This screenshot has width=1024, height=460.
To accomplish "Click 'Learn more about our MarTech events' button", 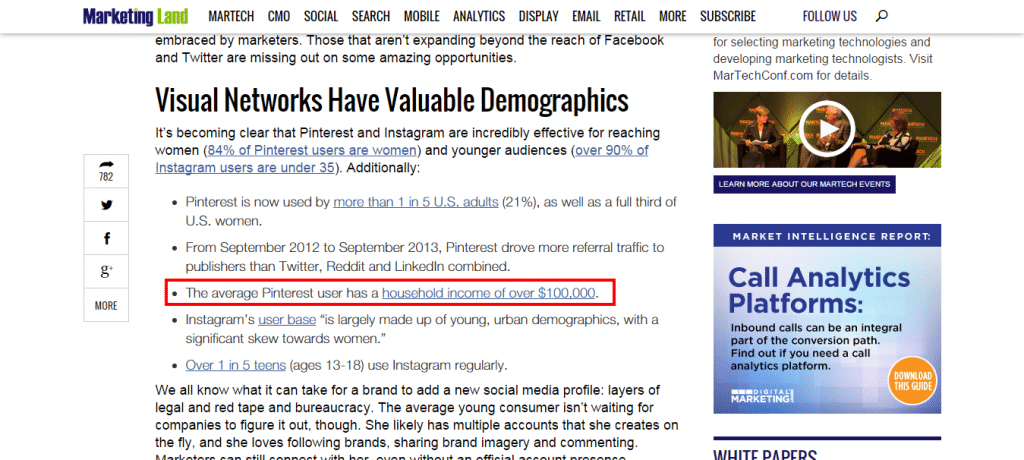I will (x=804, y=184).
